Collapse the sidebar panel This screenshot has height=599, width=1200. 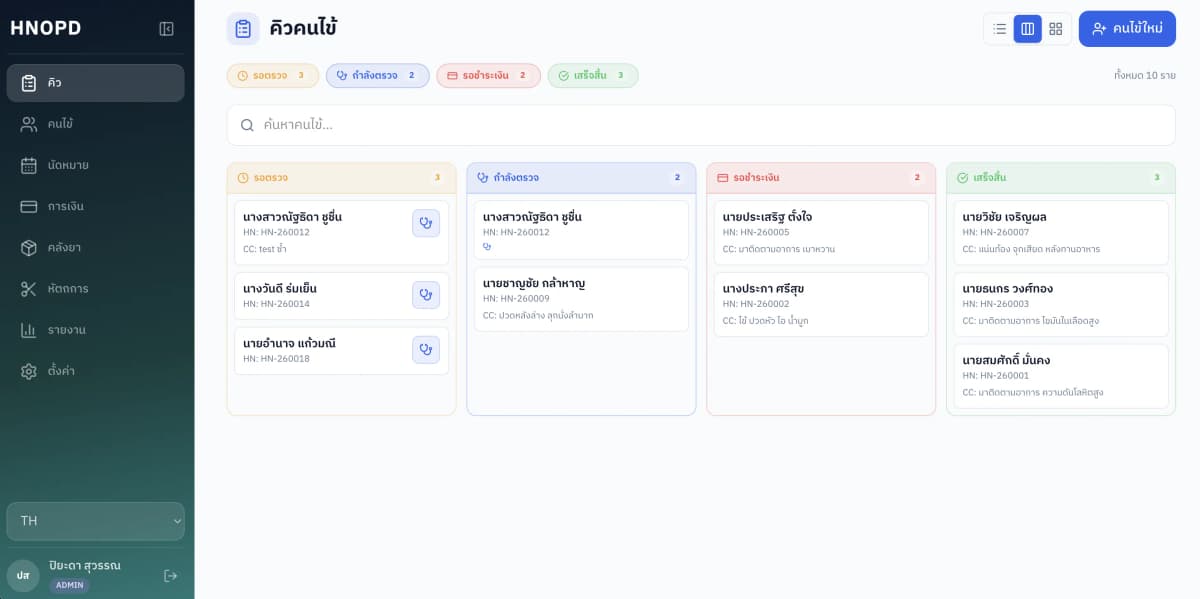point(167,29)
